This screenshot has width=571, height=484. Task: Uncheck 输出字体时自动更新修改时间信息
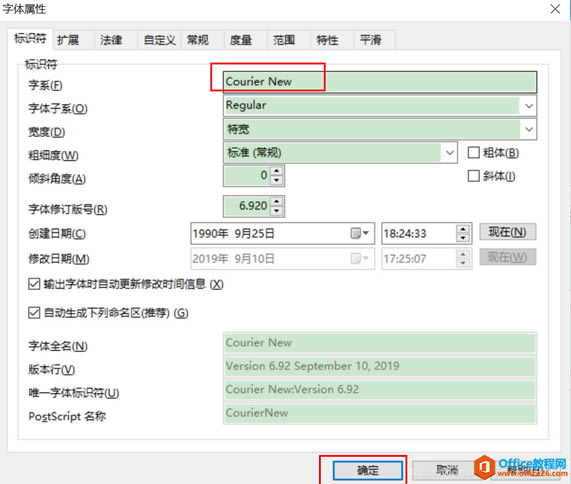click(x=34, y=284)
